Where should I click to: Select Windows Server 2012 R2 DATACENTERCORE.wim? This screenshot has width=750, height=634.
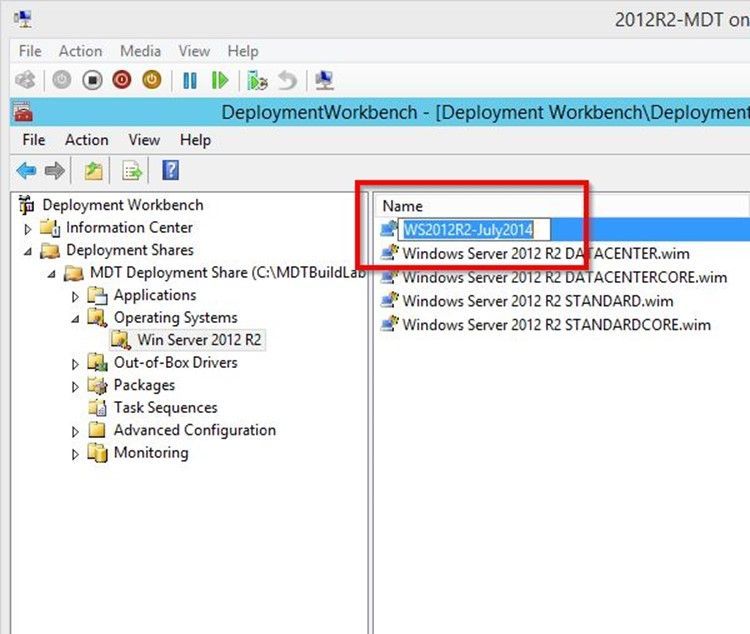564,277
